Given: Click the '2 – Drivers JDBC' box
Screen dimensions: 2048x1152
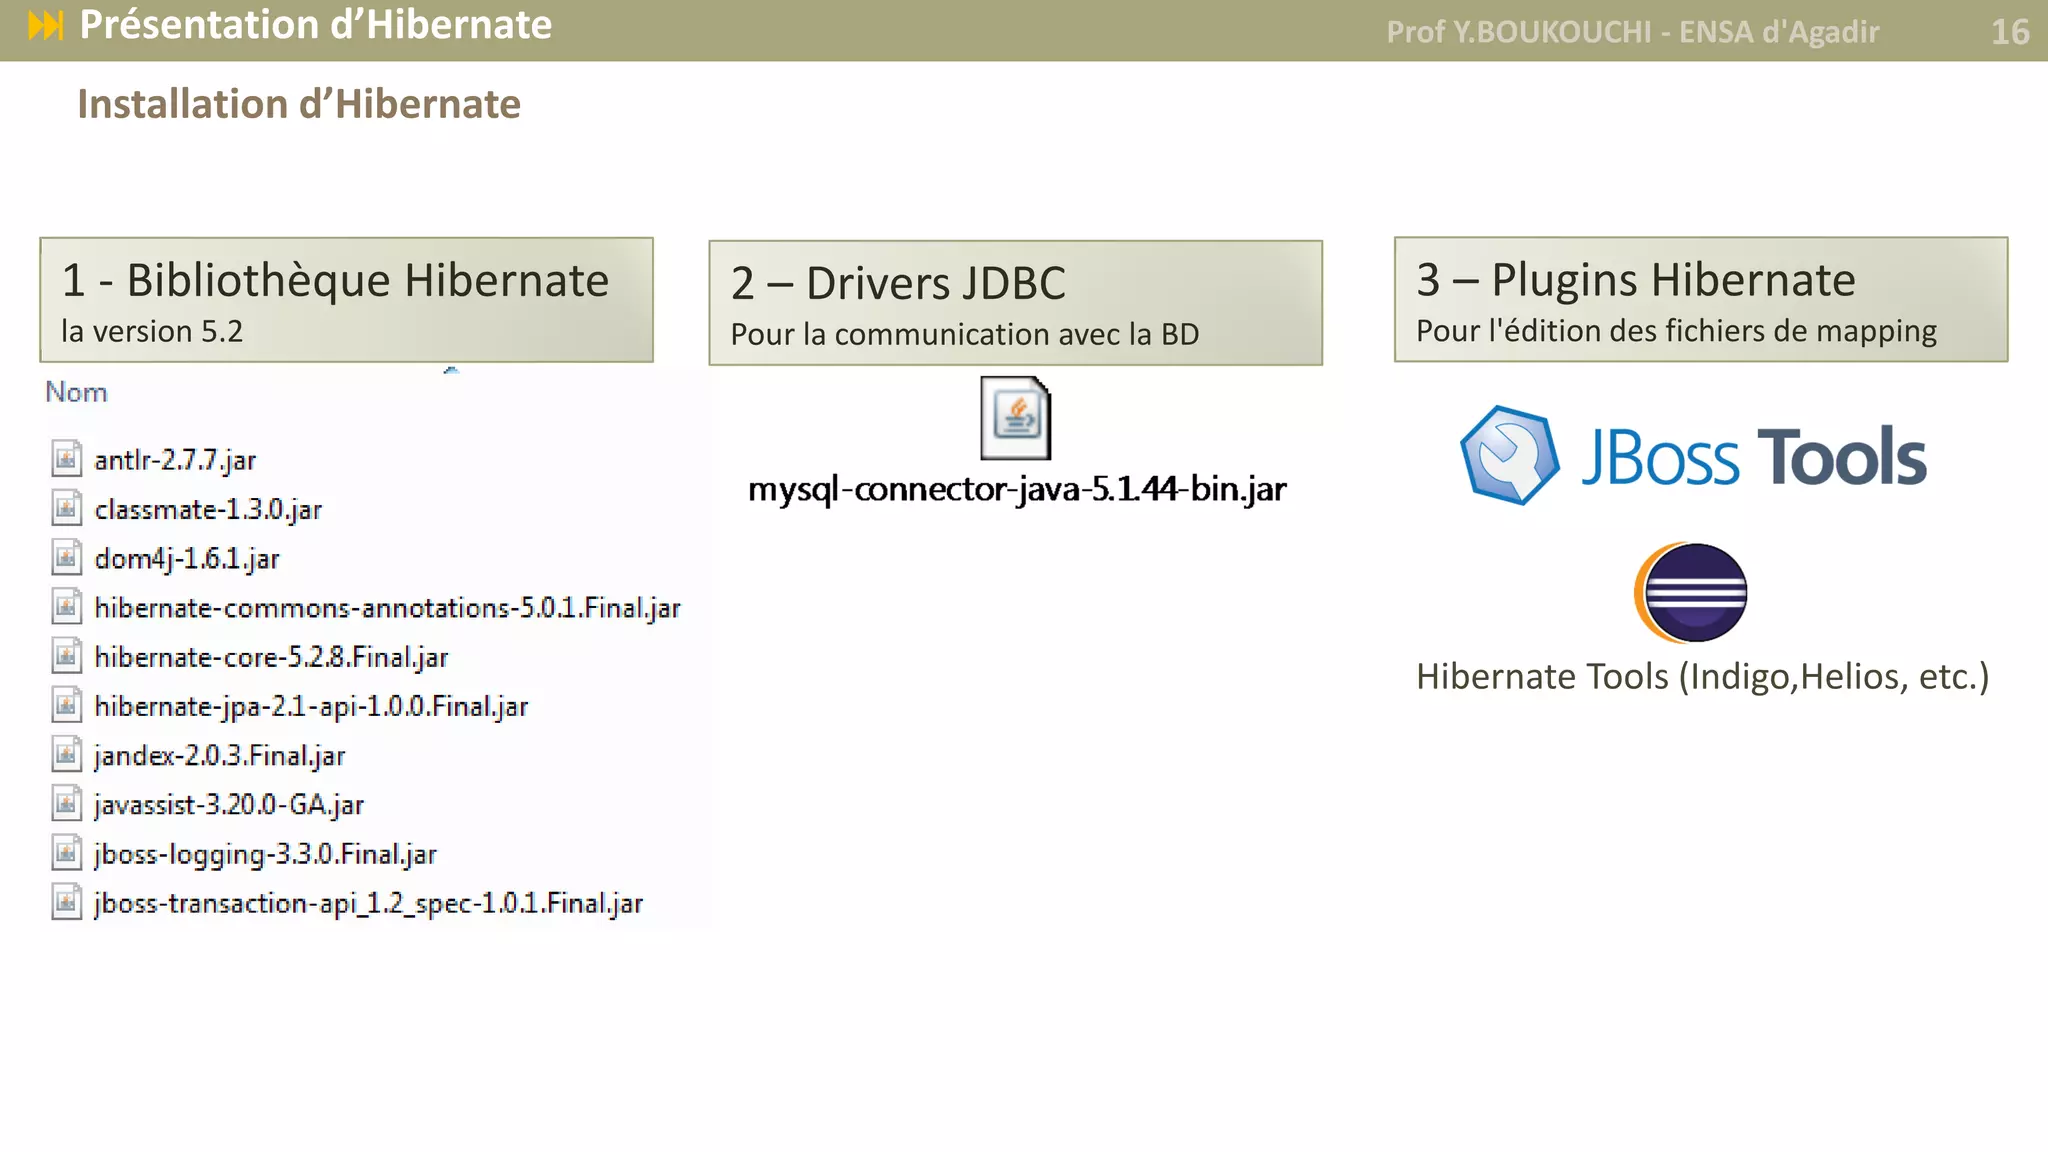Looking at the screenshot, I should point(1015,303).
